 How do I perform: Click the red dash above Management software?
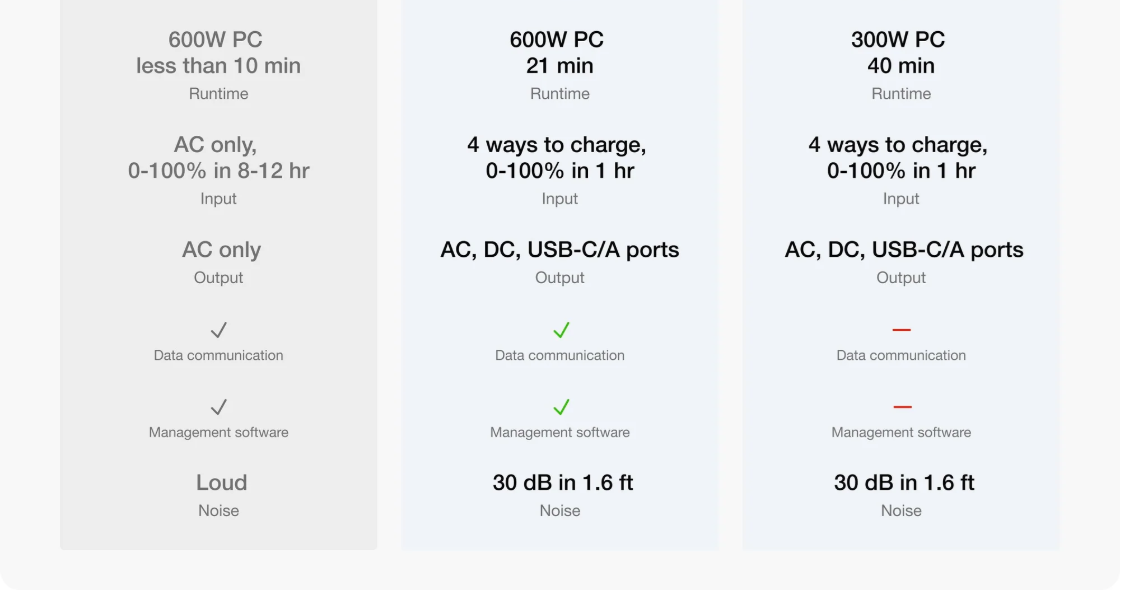click(x=902, y=407)
